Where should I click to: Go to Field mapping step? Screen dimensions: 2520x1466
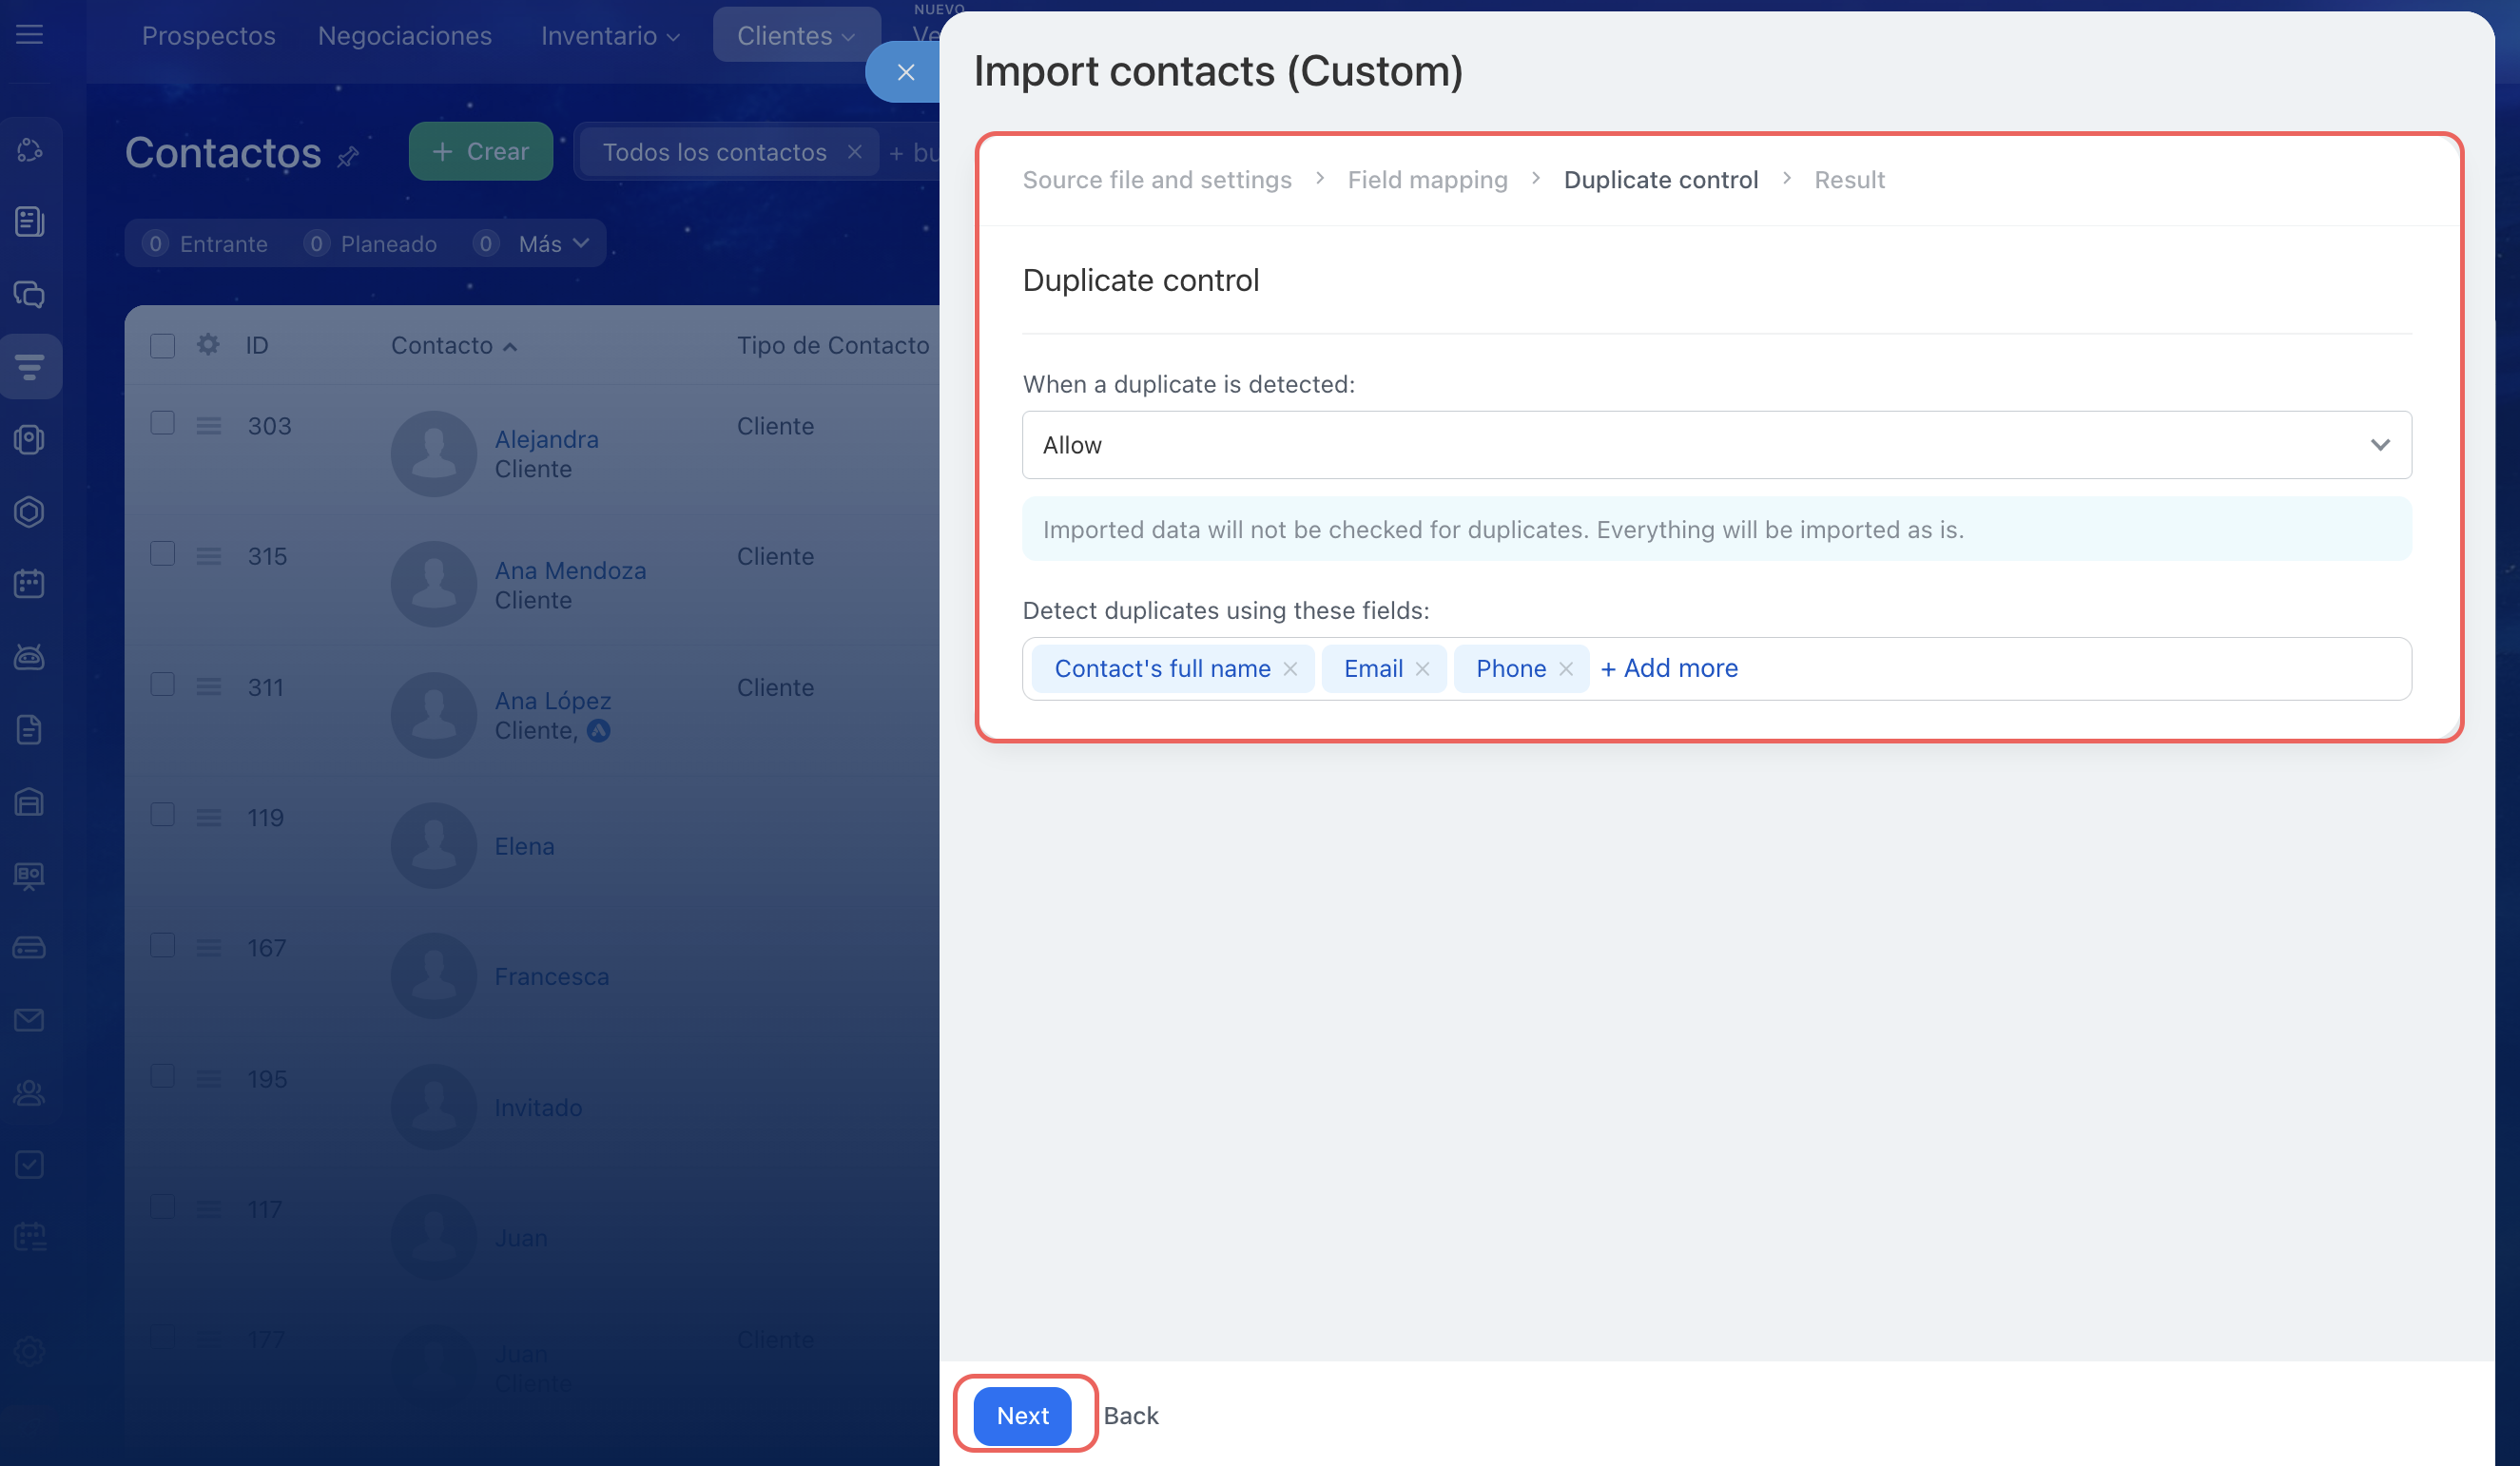(1427, 180)
